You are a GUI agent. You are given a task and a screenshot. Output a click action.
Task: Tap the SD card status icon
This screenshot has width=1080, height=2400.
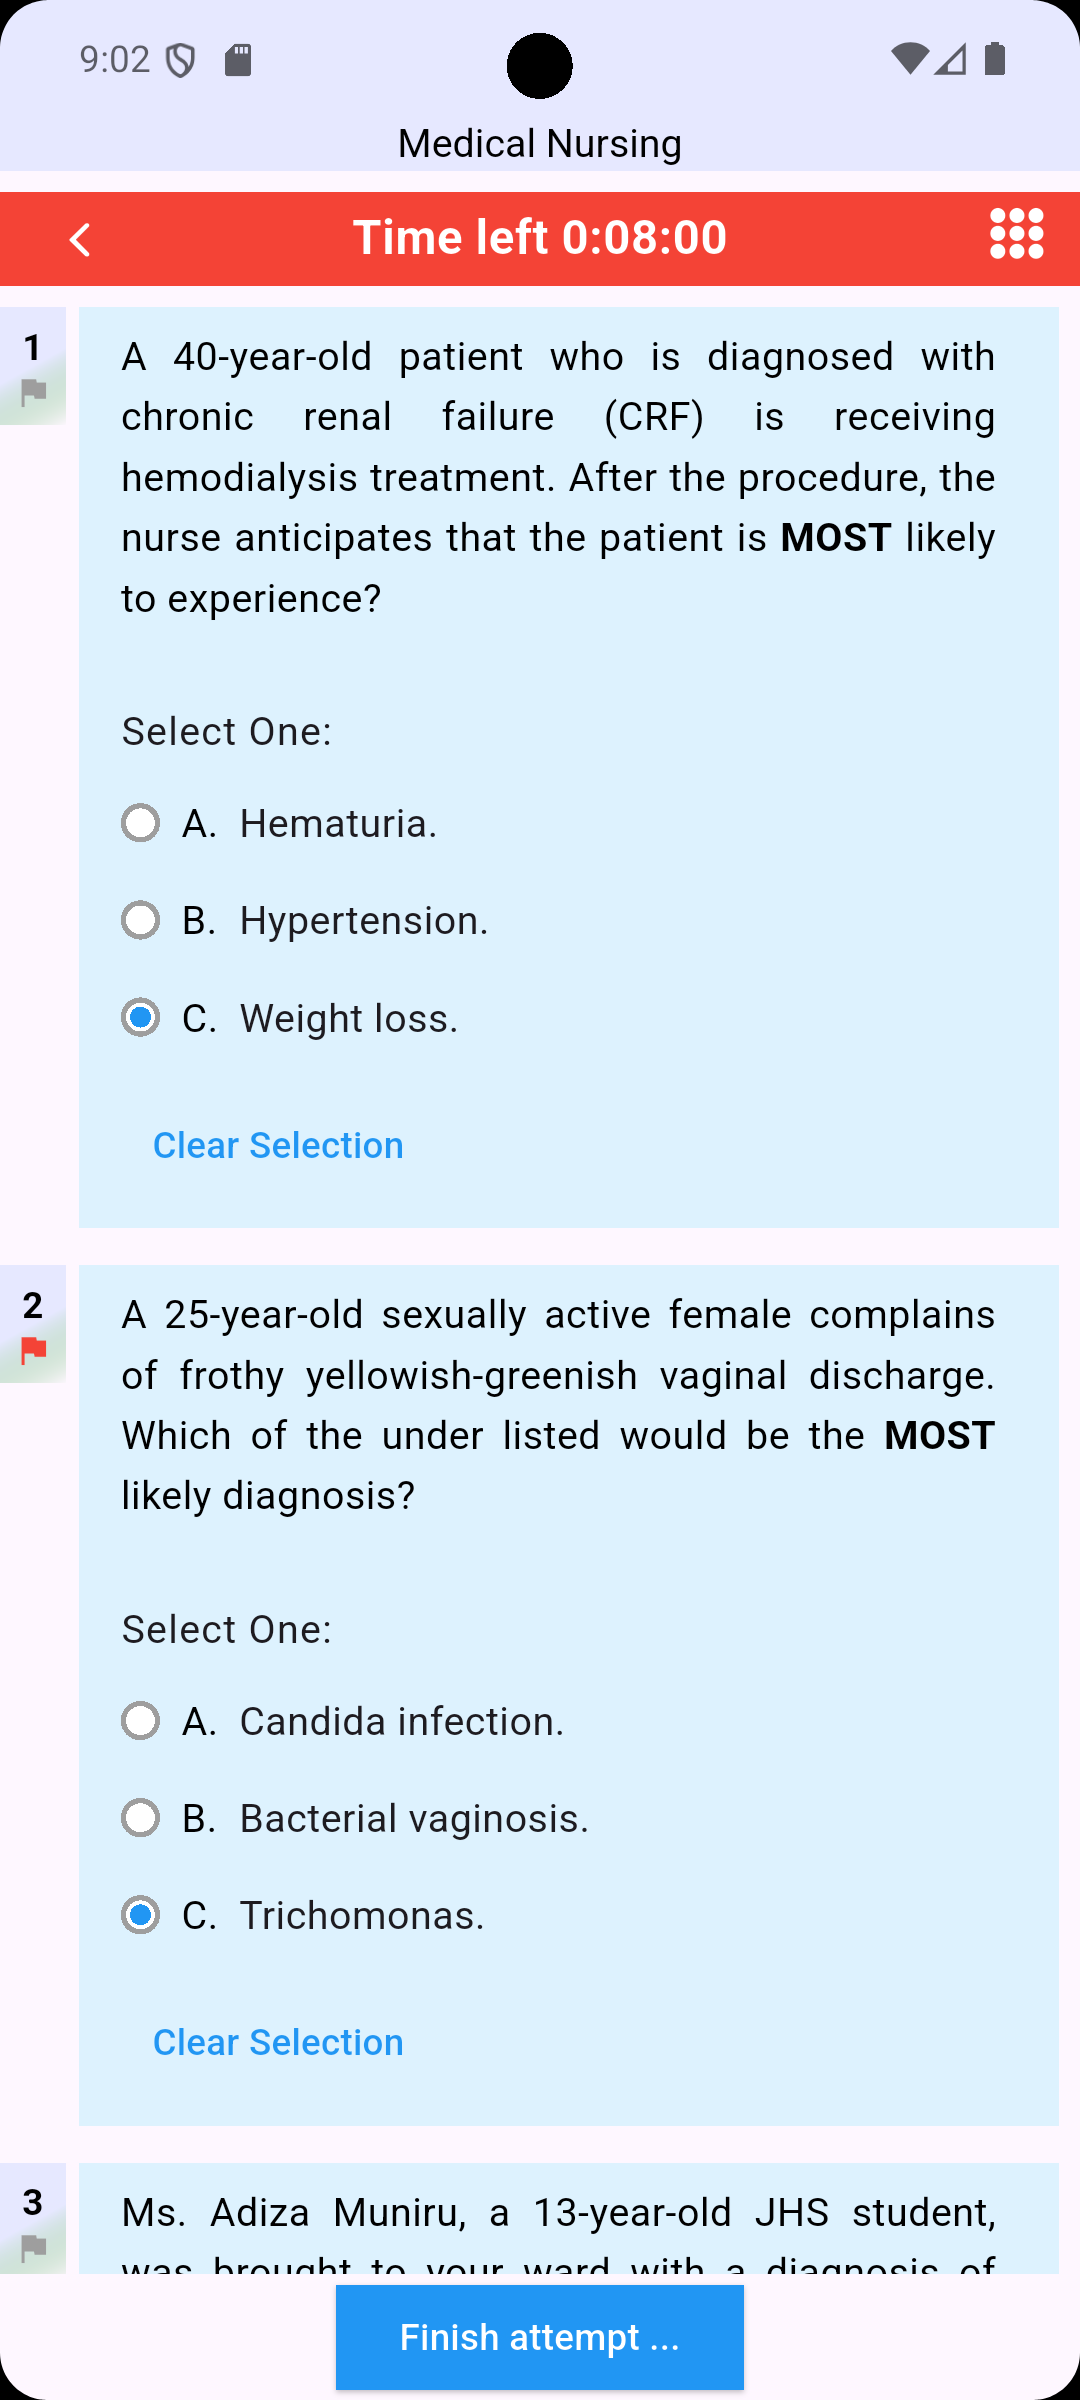238,61
